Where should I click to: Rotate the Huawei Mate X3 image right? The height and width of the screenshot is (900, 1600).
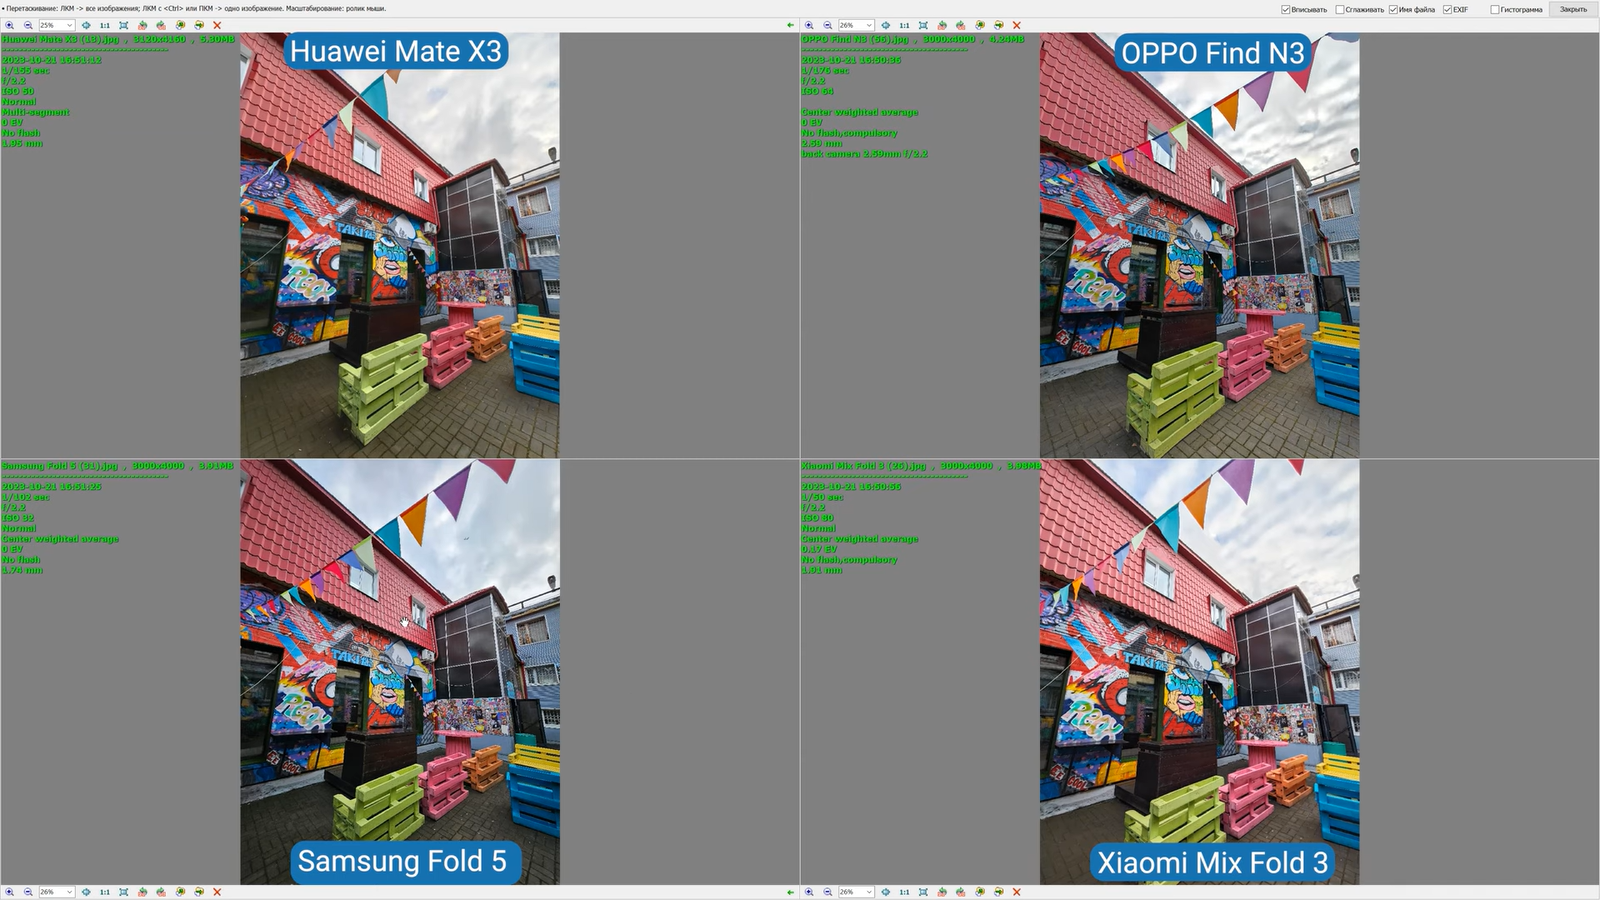[161, 25]
